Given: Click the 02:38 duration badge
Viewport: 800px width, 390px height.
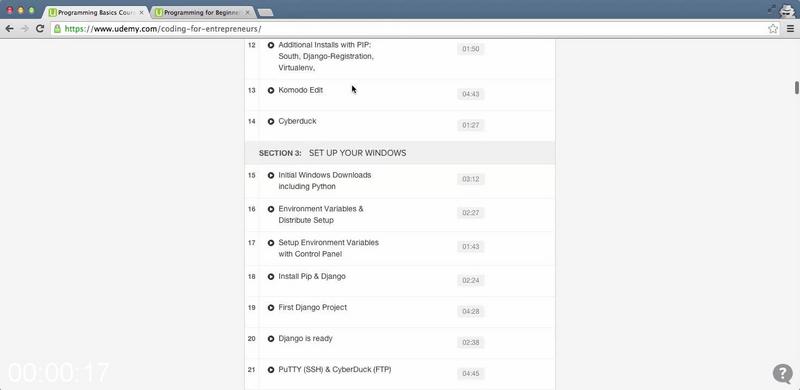Looking at the screenshot, I should click(470, 343).
